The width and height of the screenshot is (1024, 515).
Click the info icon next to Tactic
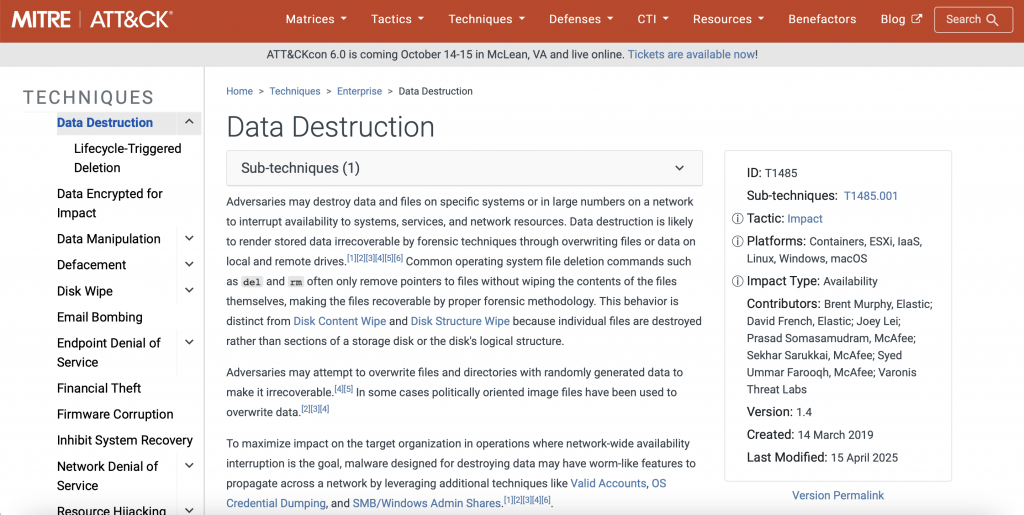point(737,219)
